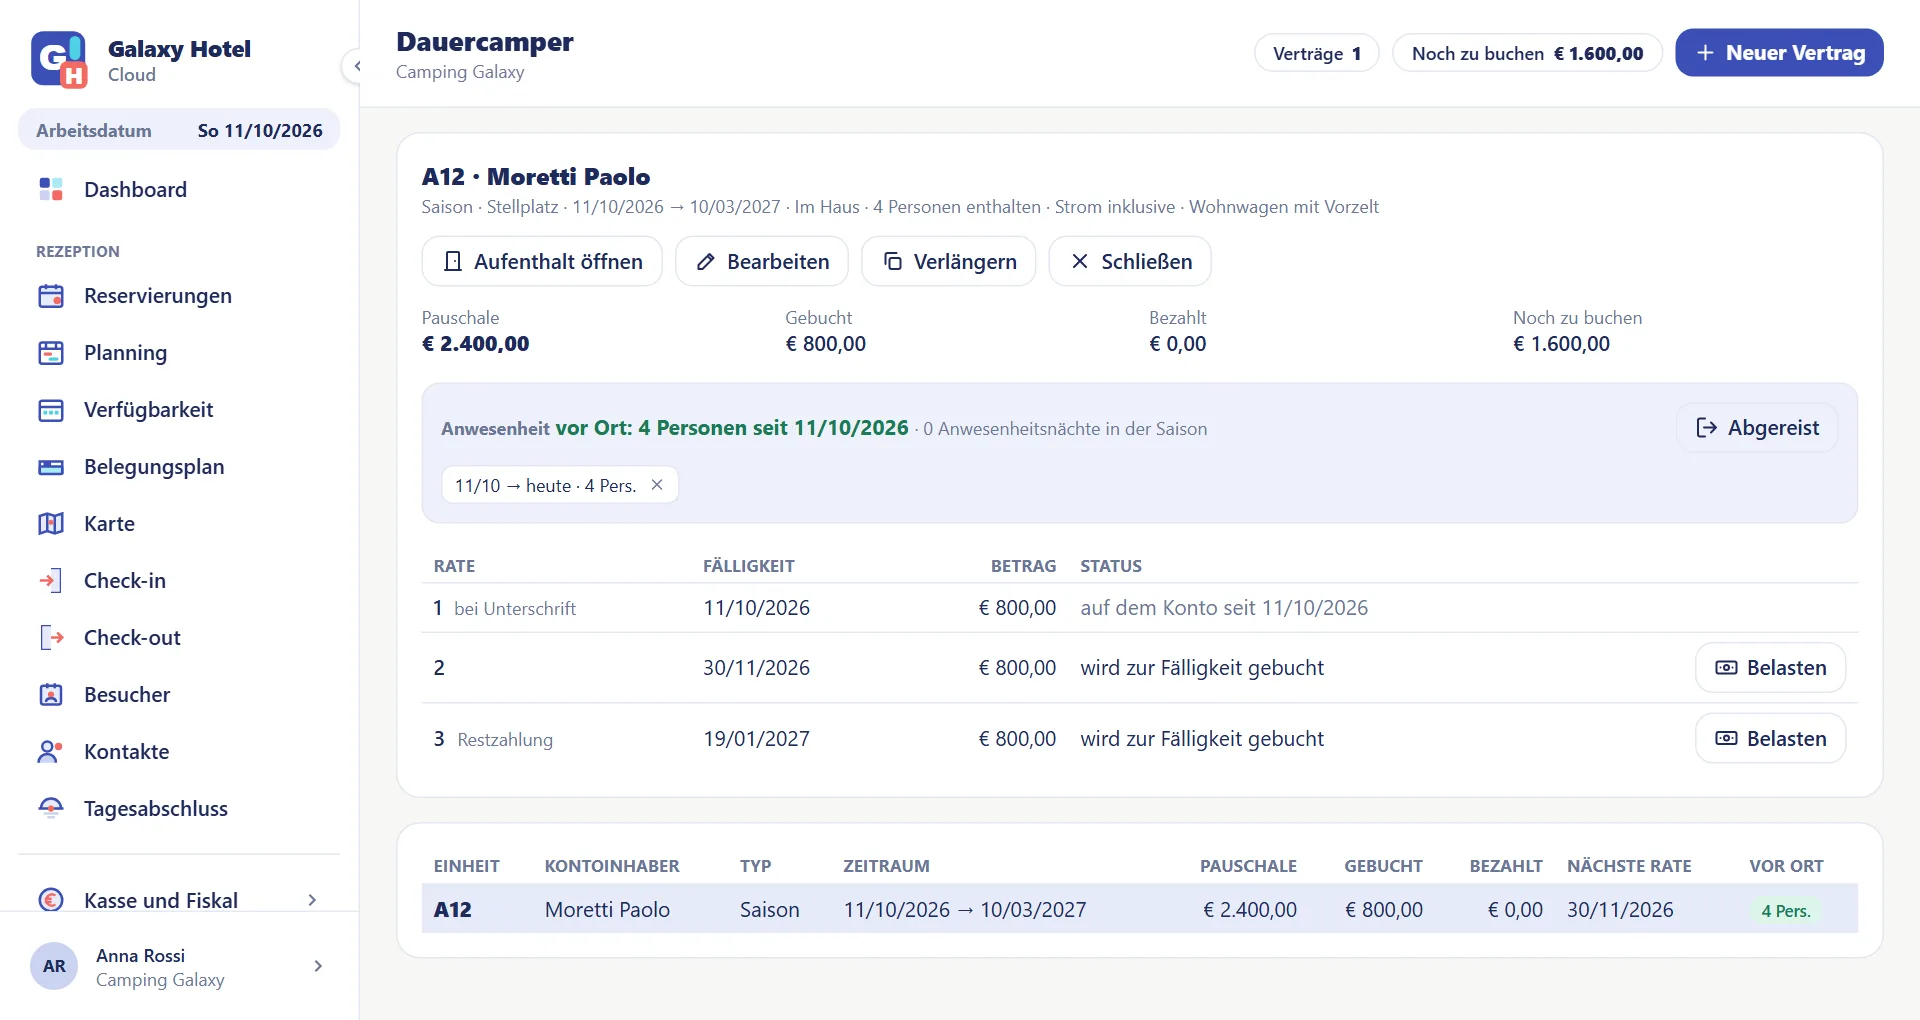Select Belegungsplan menu label
Viewport: 1920px width, 1020px height.
(154, 467)
